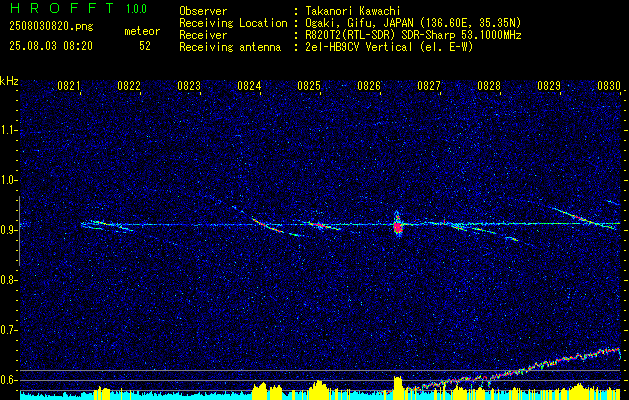The image size is (629, 400).
Task: Click frequency axis label 0.9
Action: 8,230
